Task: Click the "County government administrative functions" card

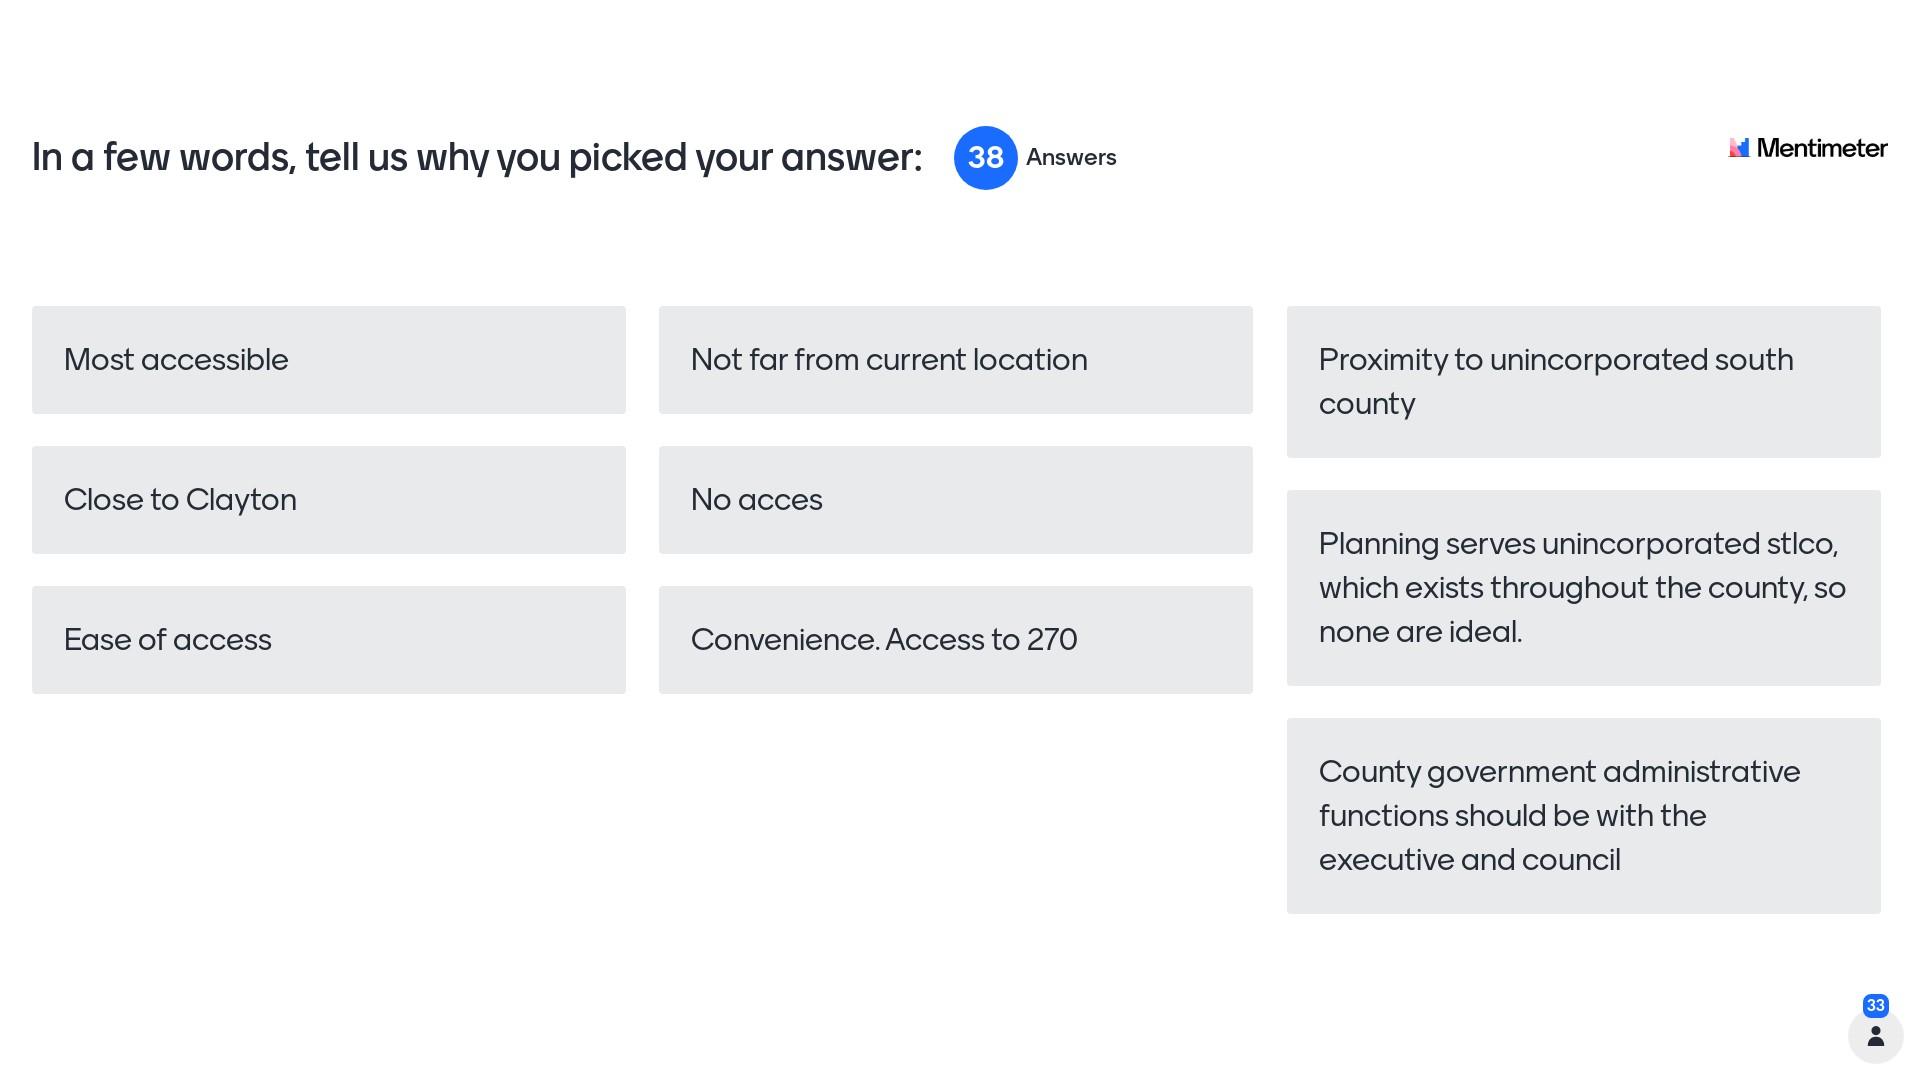Action: point(1583,816)
